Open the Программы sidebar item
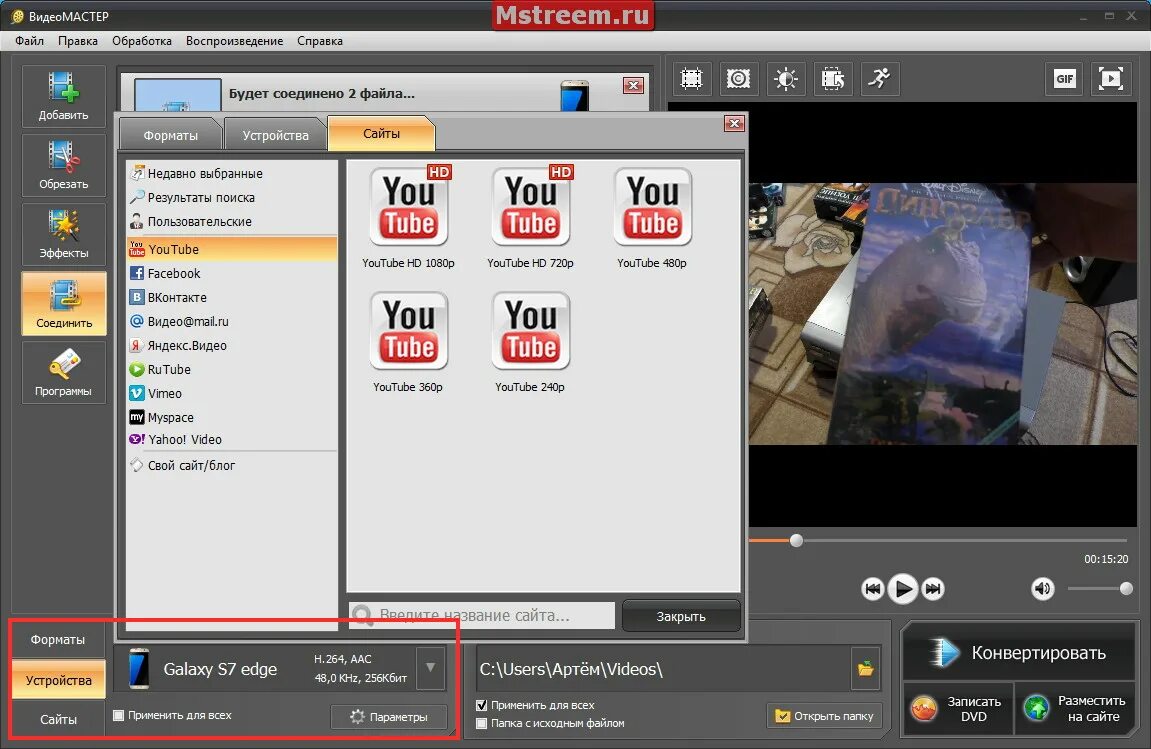Image resolution: width=1151 pixels, height=749 pixels. coord(64,372)
